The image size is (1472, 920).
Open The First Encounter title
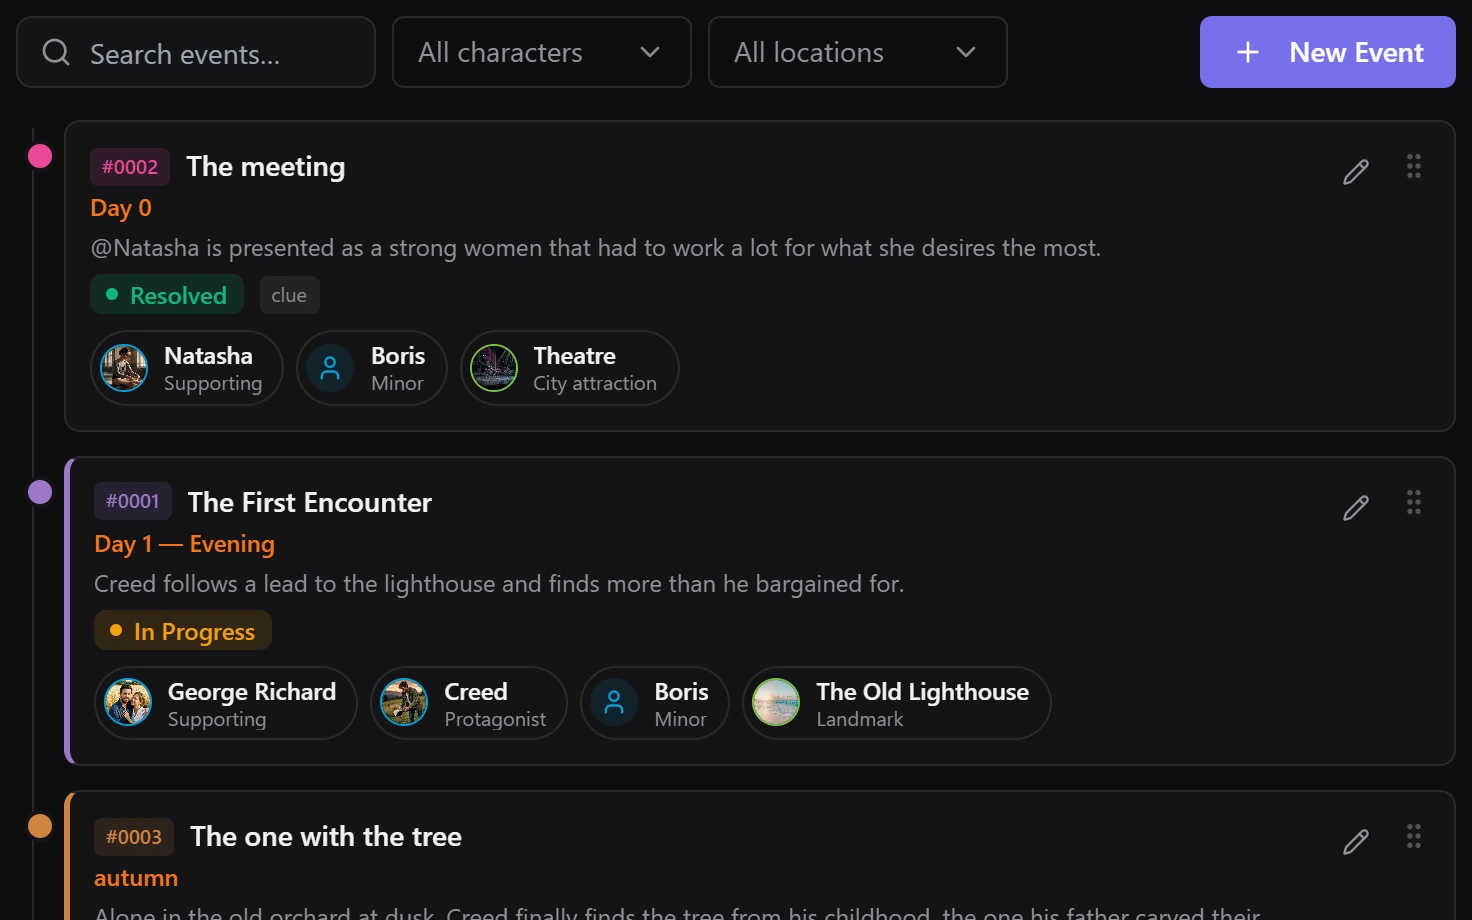click(310, 502)
